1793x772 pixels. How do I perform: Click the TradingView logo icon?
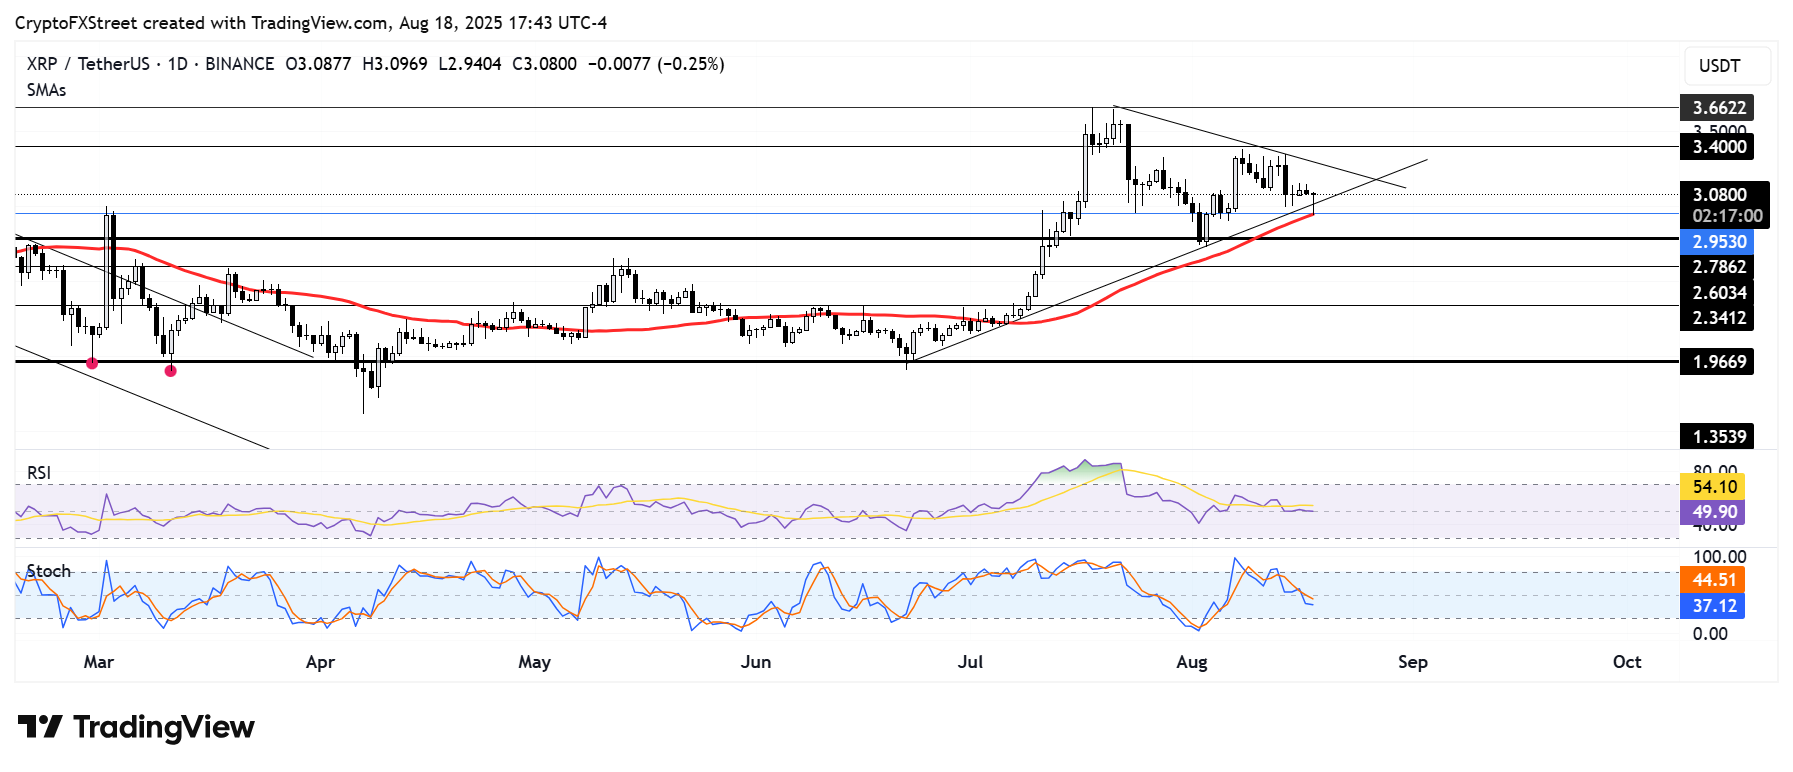click(x=40, y=726)
